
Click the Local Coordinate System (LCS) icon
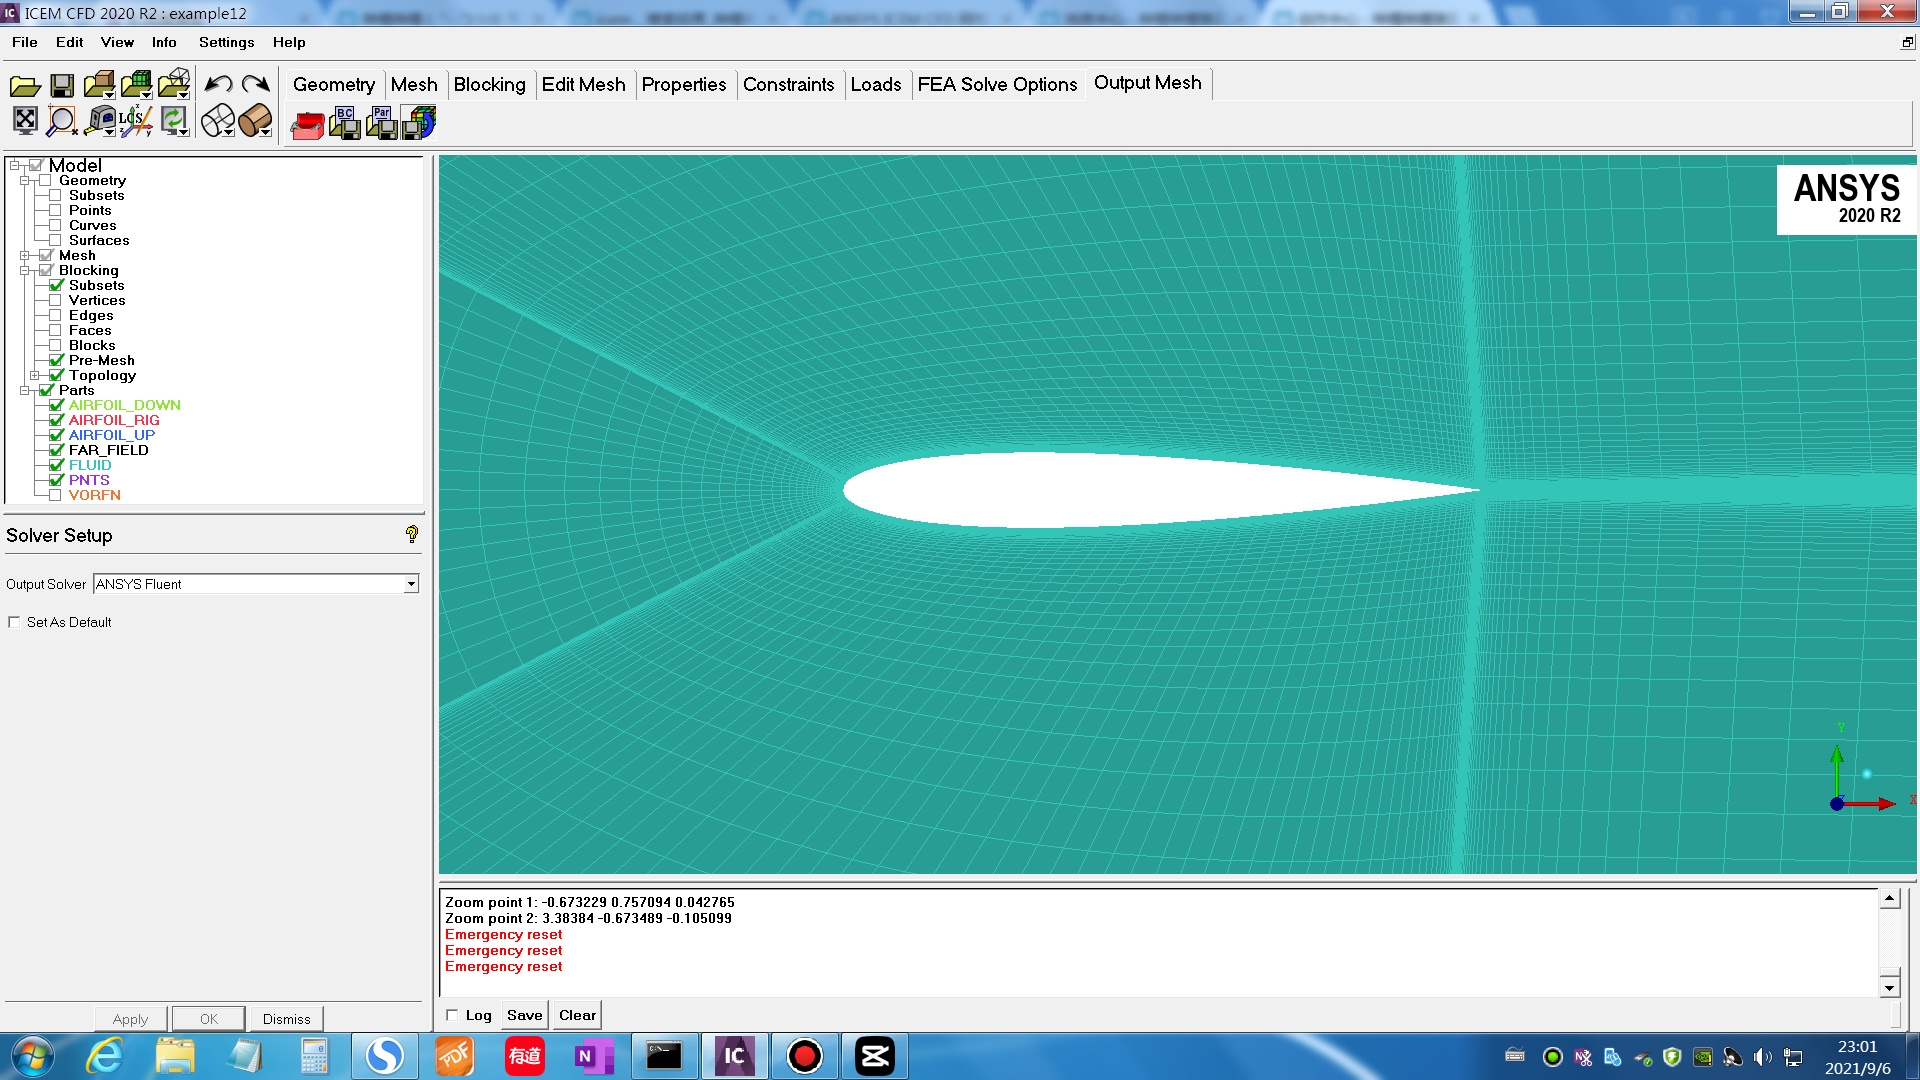(135, 121)
